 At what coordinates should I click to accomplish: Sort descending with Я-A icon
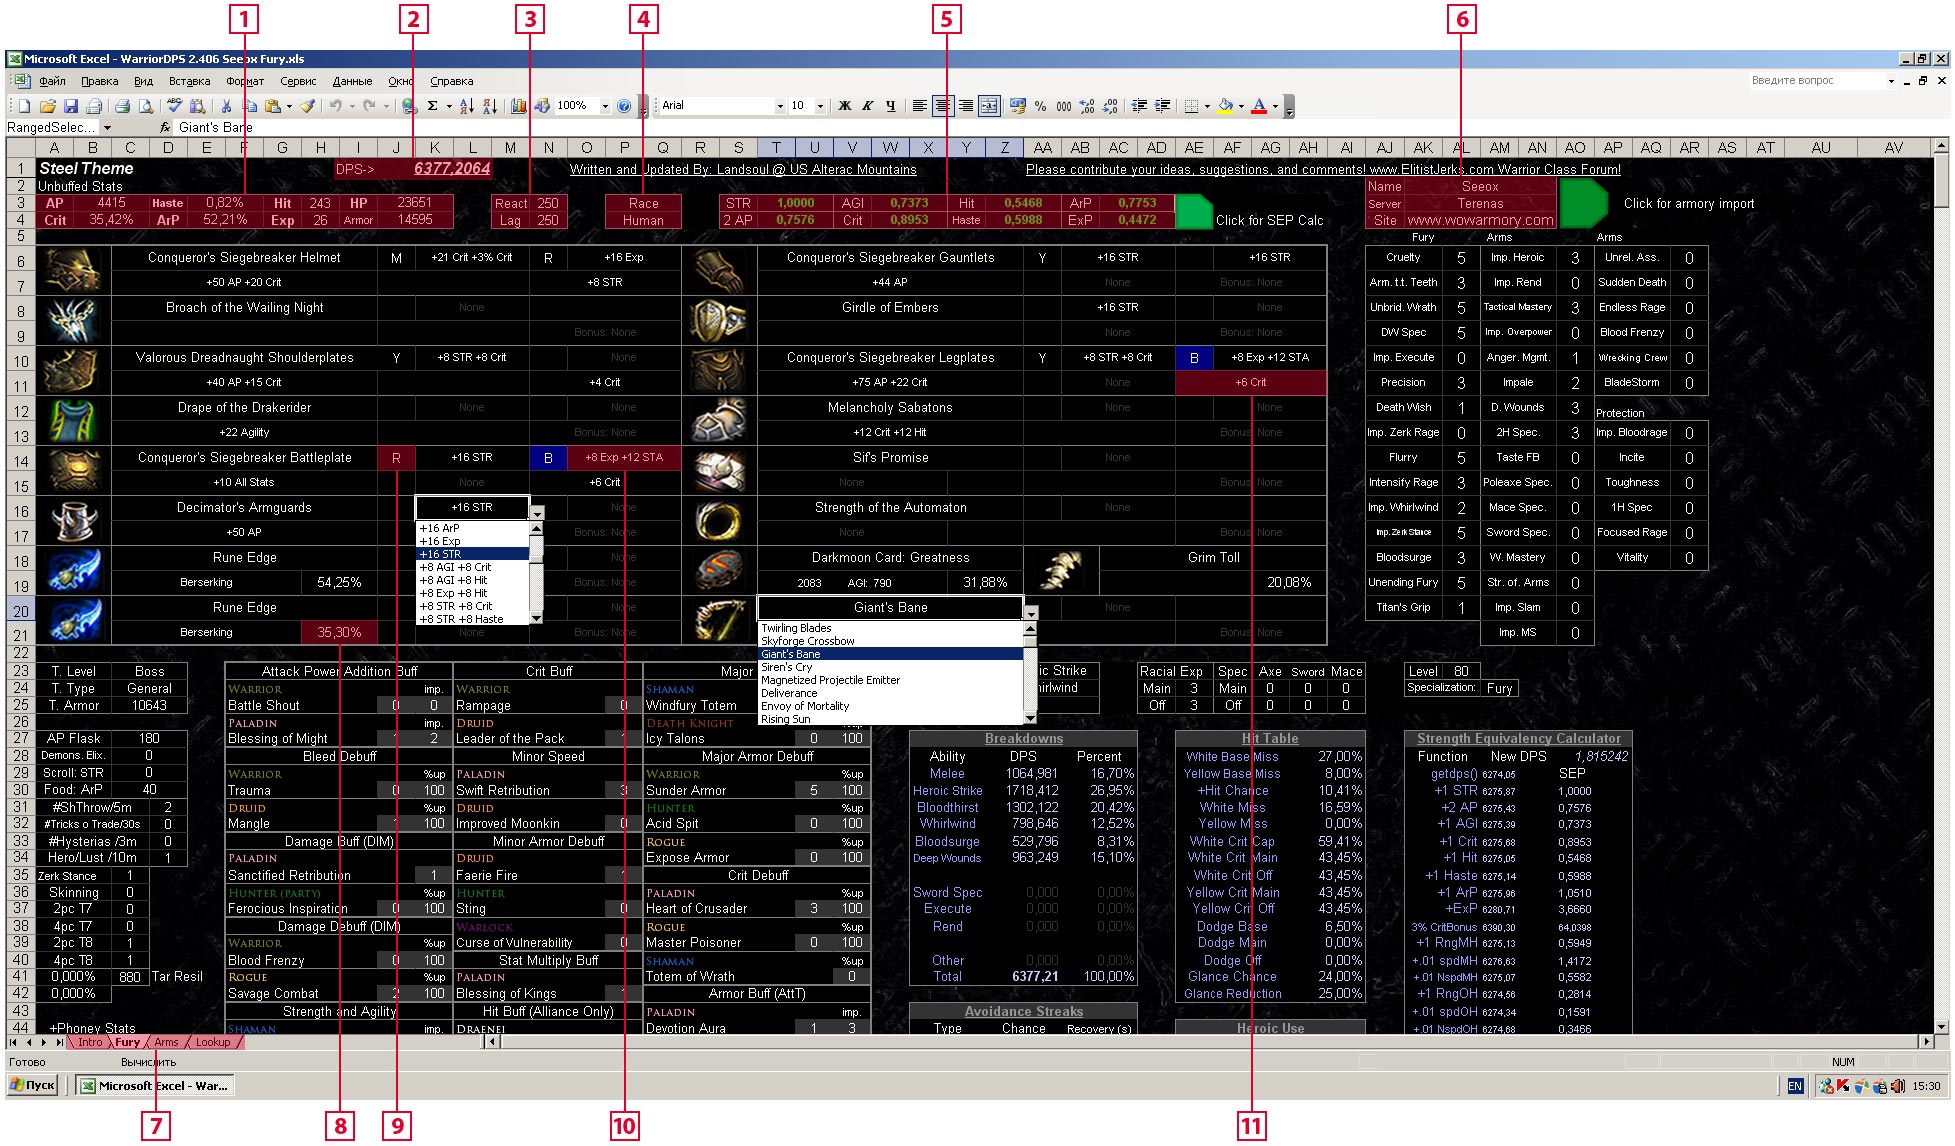[x=490, y=106]
